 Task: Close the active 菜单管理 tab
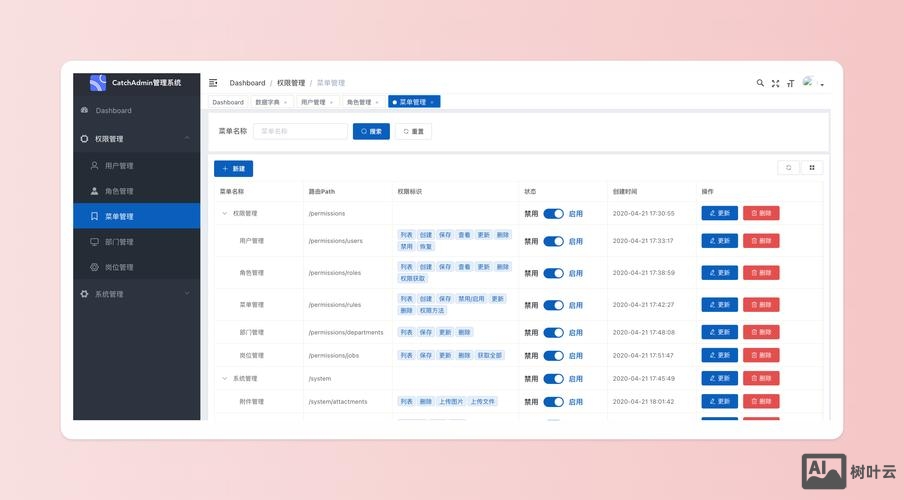coord(432,103)
